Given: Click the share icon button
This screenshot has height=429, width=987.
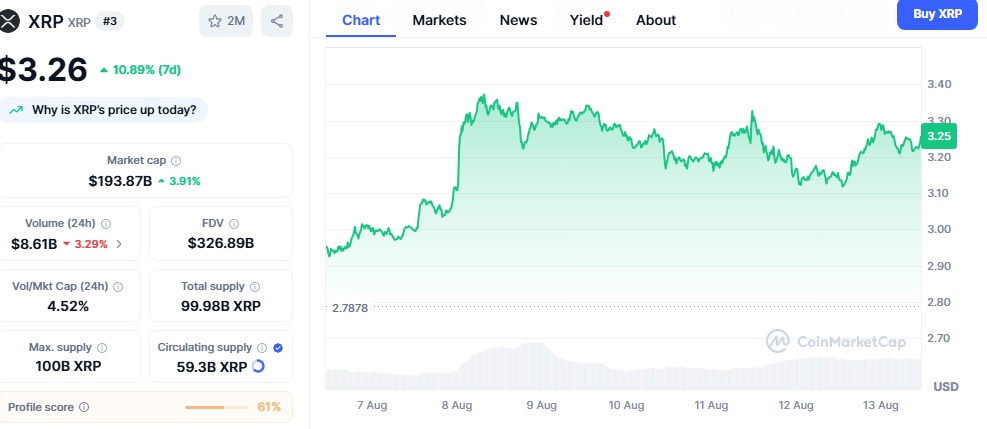Looking at the screenshot, I should point(277,21).
